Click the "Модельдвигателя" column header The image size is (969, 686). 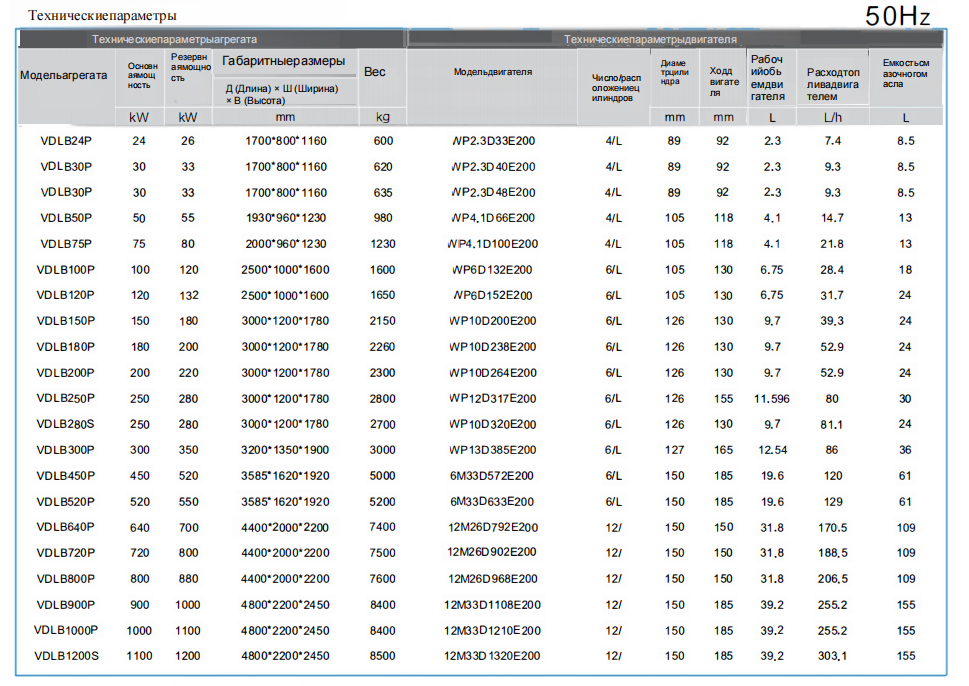tap(493, 72)
